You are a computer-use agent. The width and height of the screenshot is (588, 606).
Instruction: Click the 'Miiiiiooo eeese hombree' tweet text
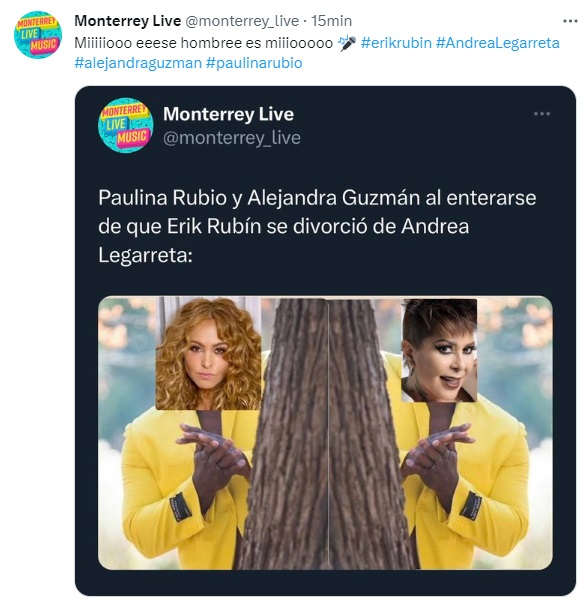(203, 43)
